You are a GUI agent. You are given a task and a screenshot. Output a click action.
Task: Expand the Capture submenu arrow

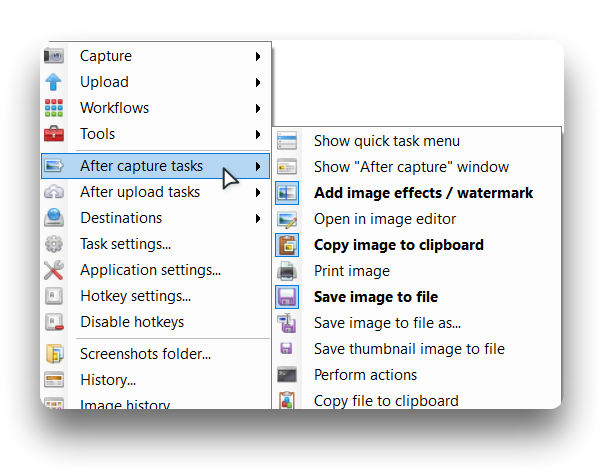[258, 56]
